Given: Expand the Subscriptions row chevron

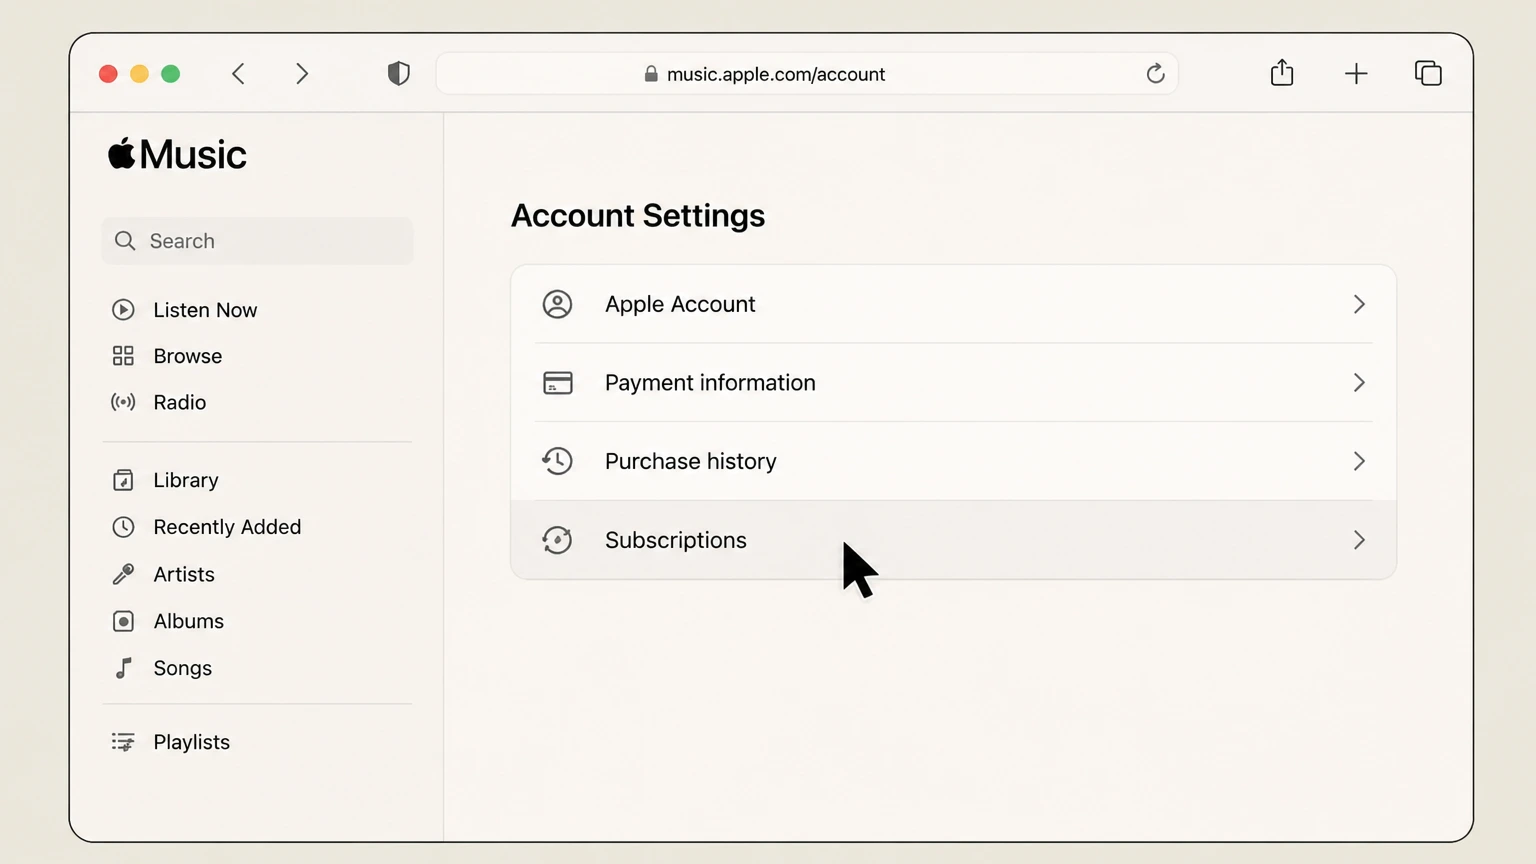Looking at the screenshot, I should pos(1359,540).
